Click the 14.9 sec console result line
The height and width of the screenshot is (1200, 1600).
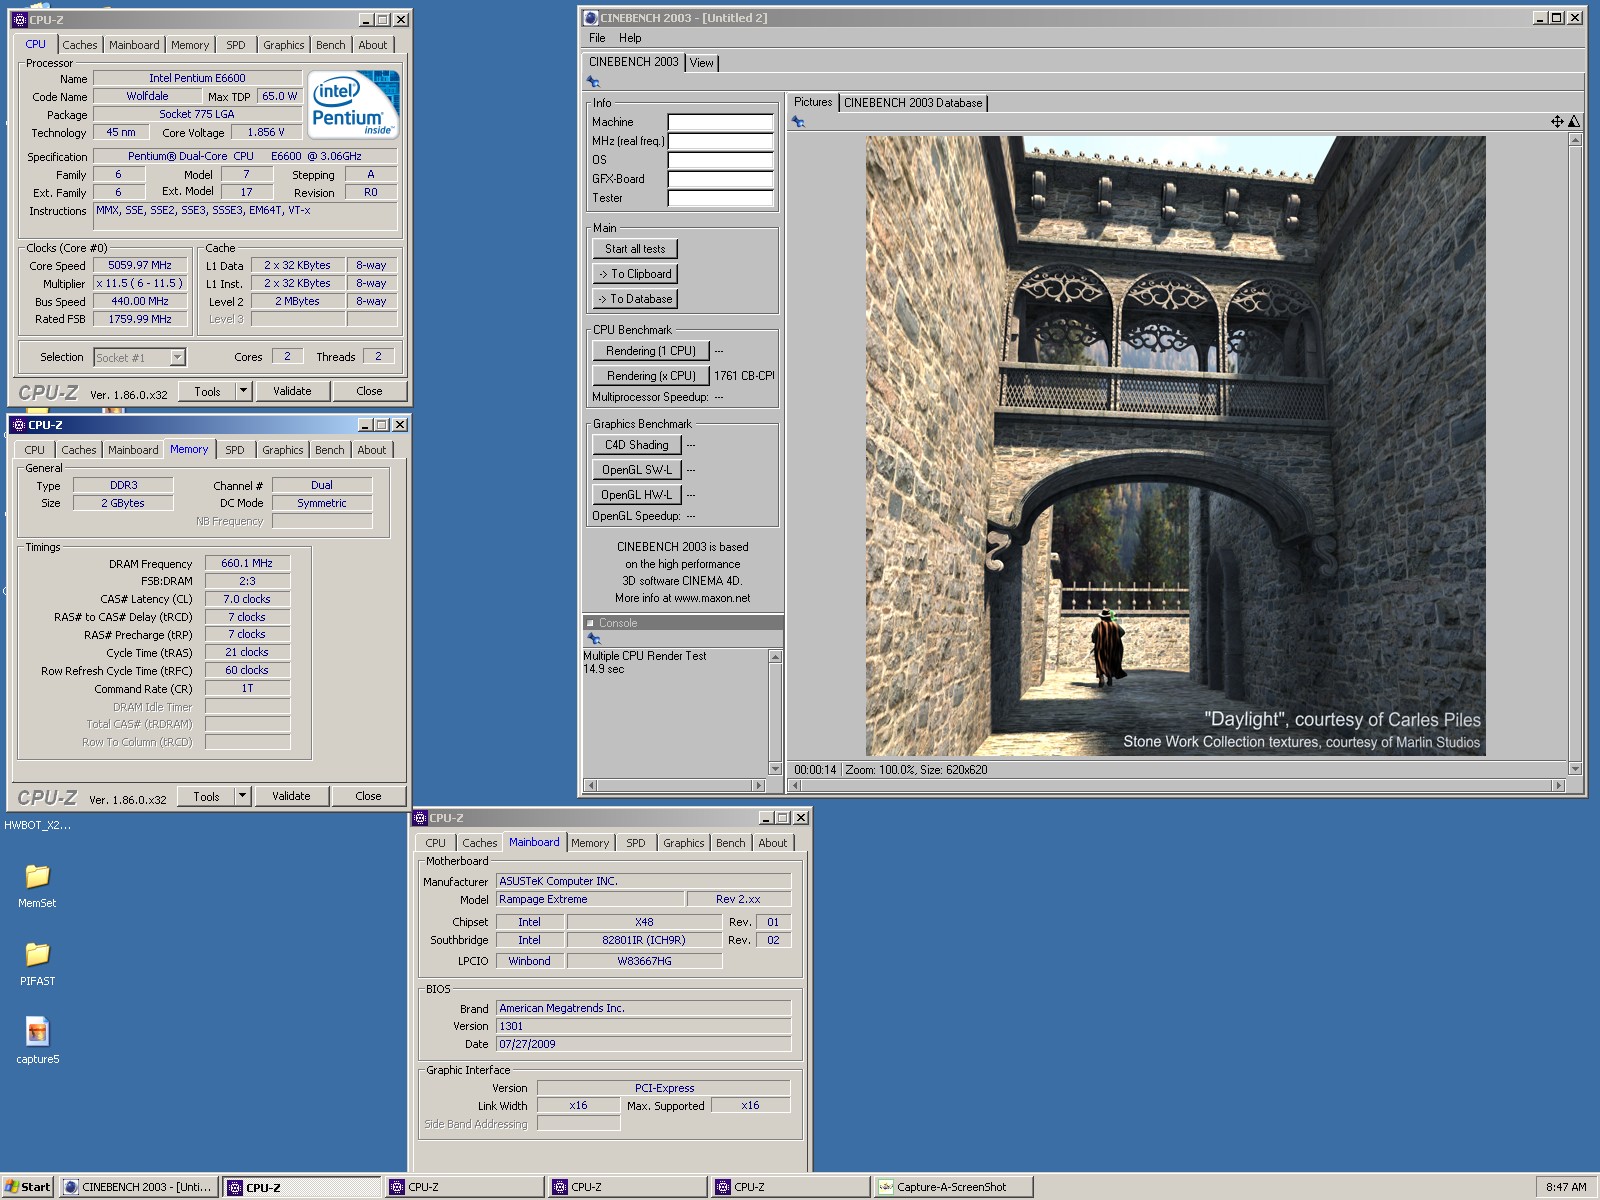coord(604,669)
